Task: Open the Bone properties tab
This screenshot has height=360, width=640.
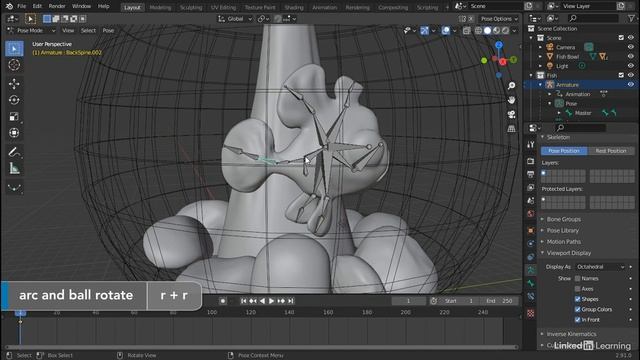Action: [x=531, y=283]
